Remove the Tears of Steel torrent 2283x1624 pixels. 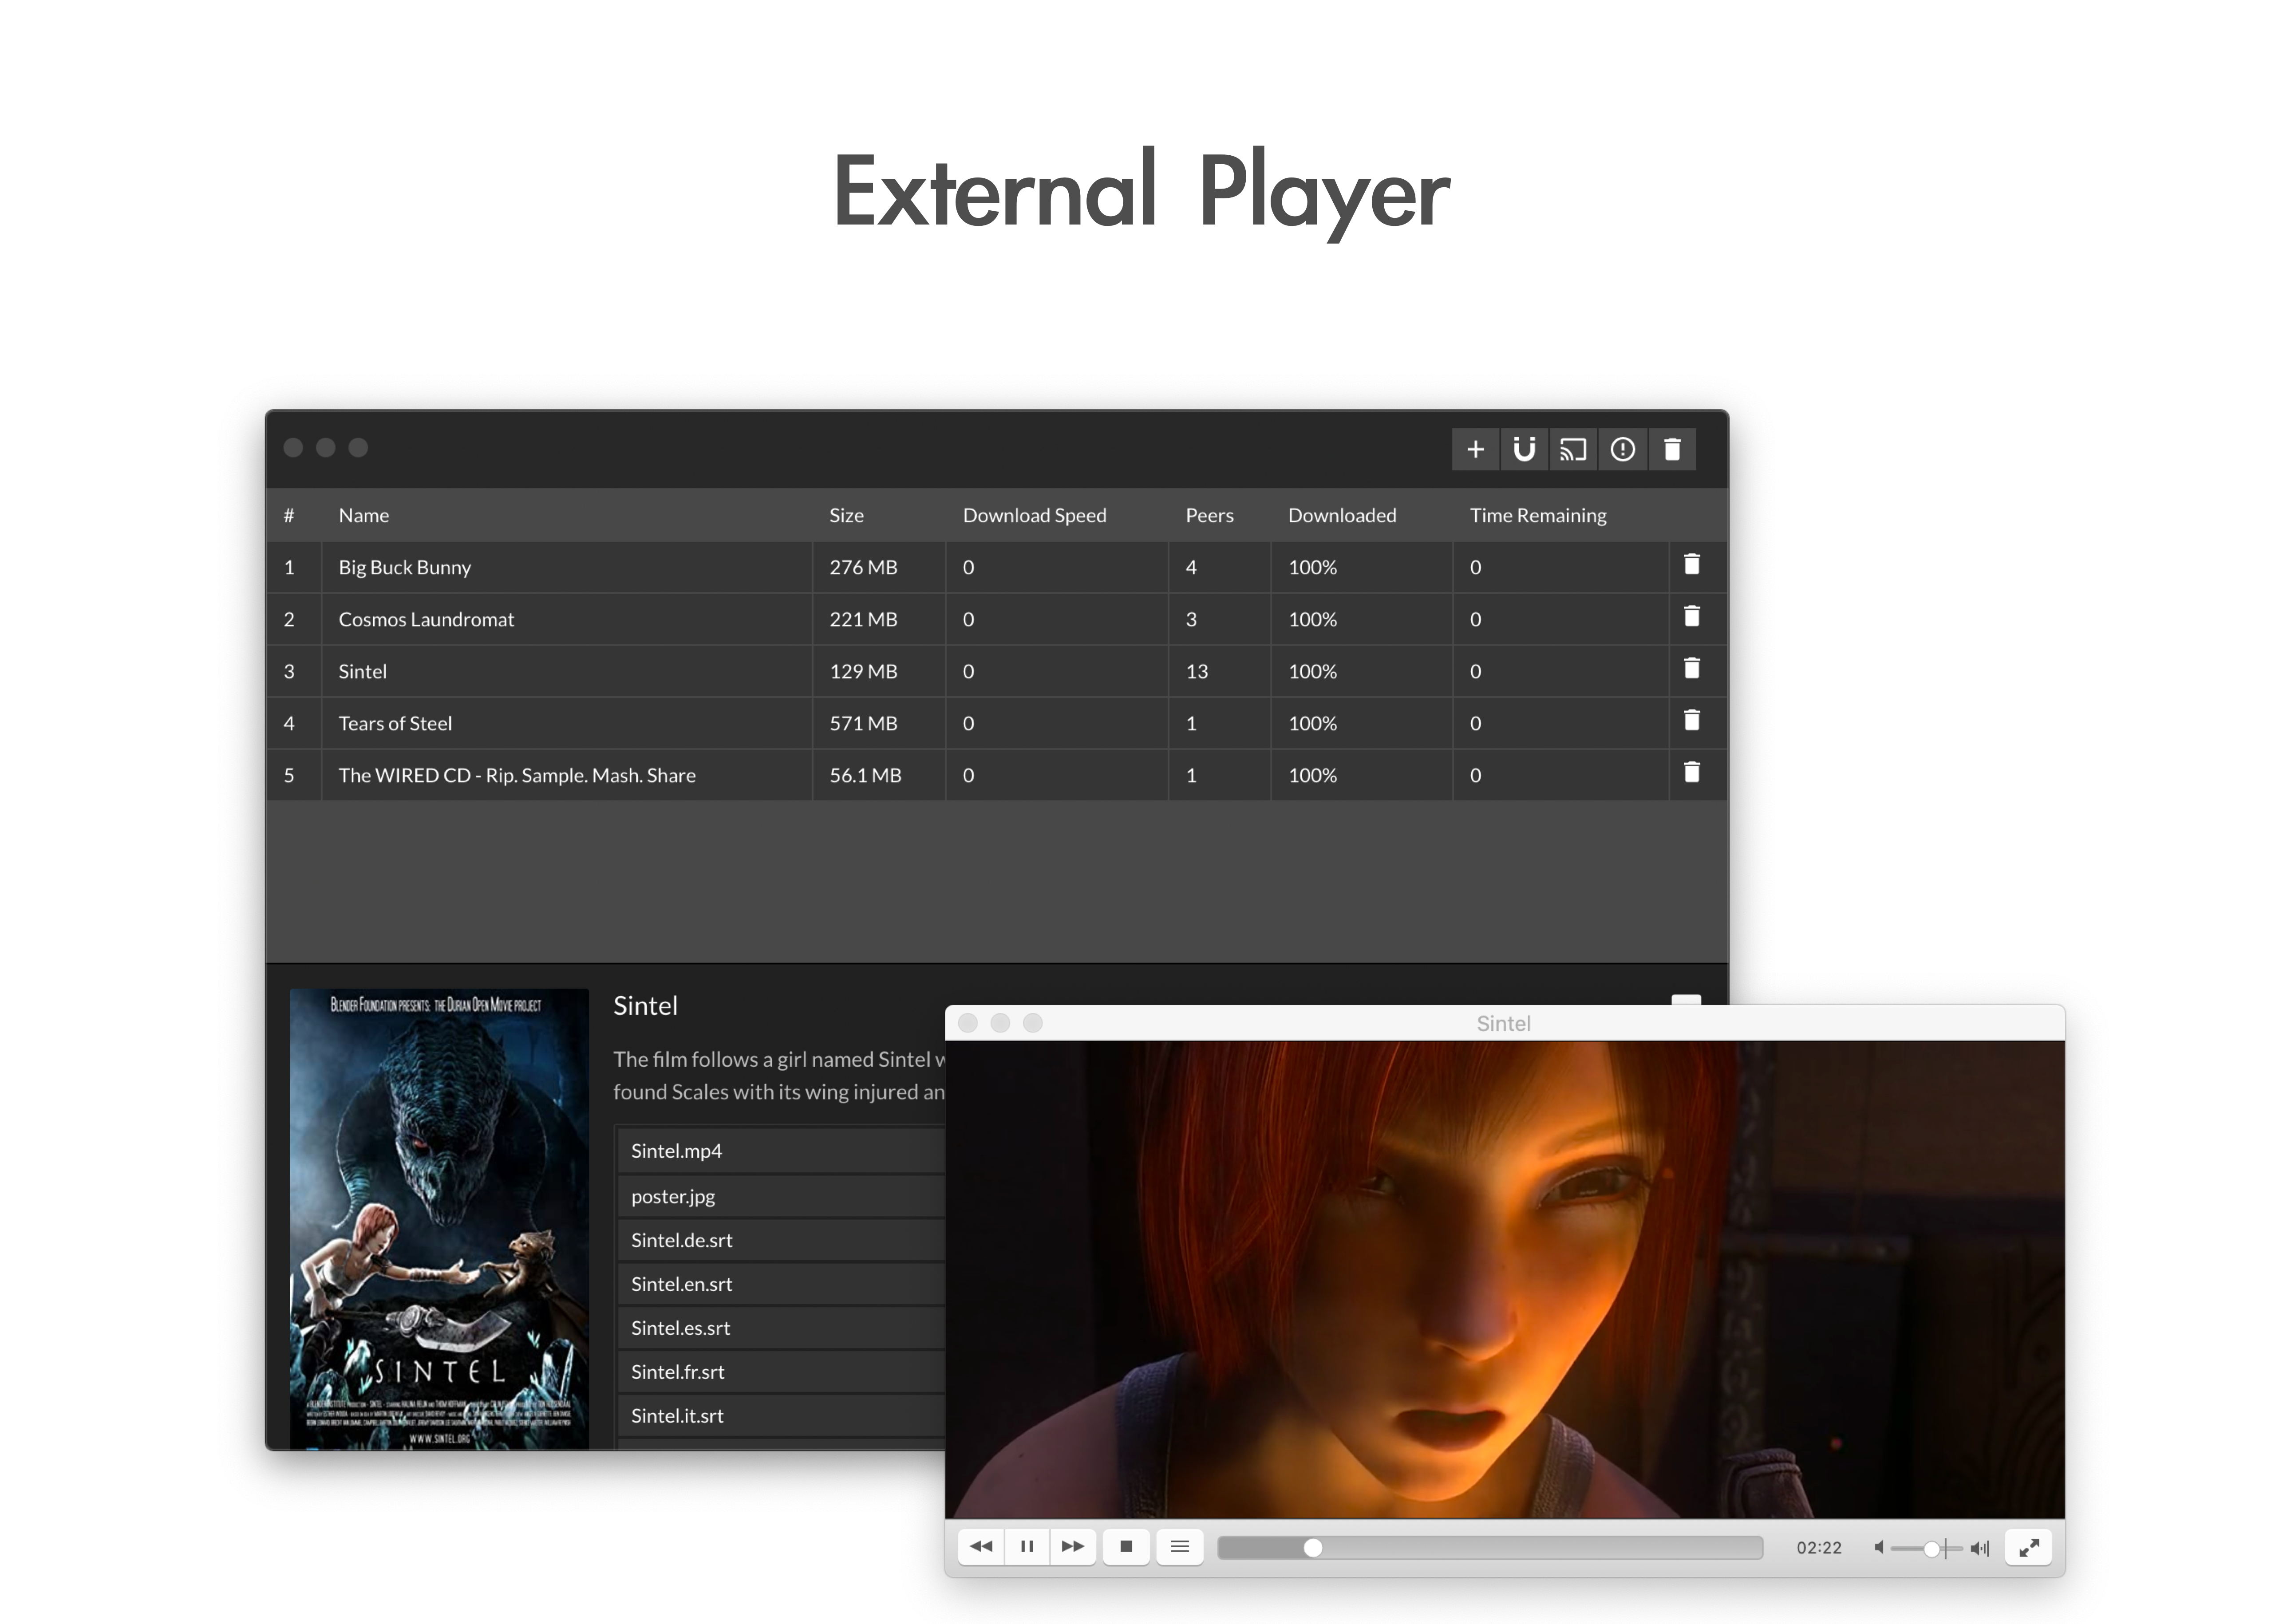pyautogui.click(x=1691, y=721)
